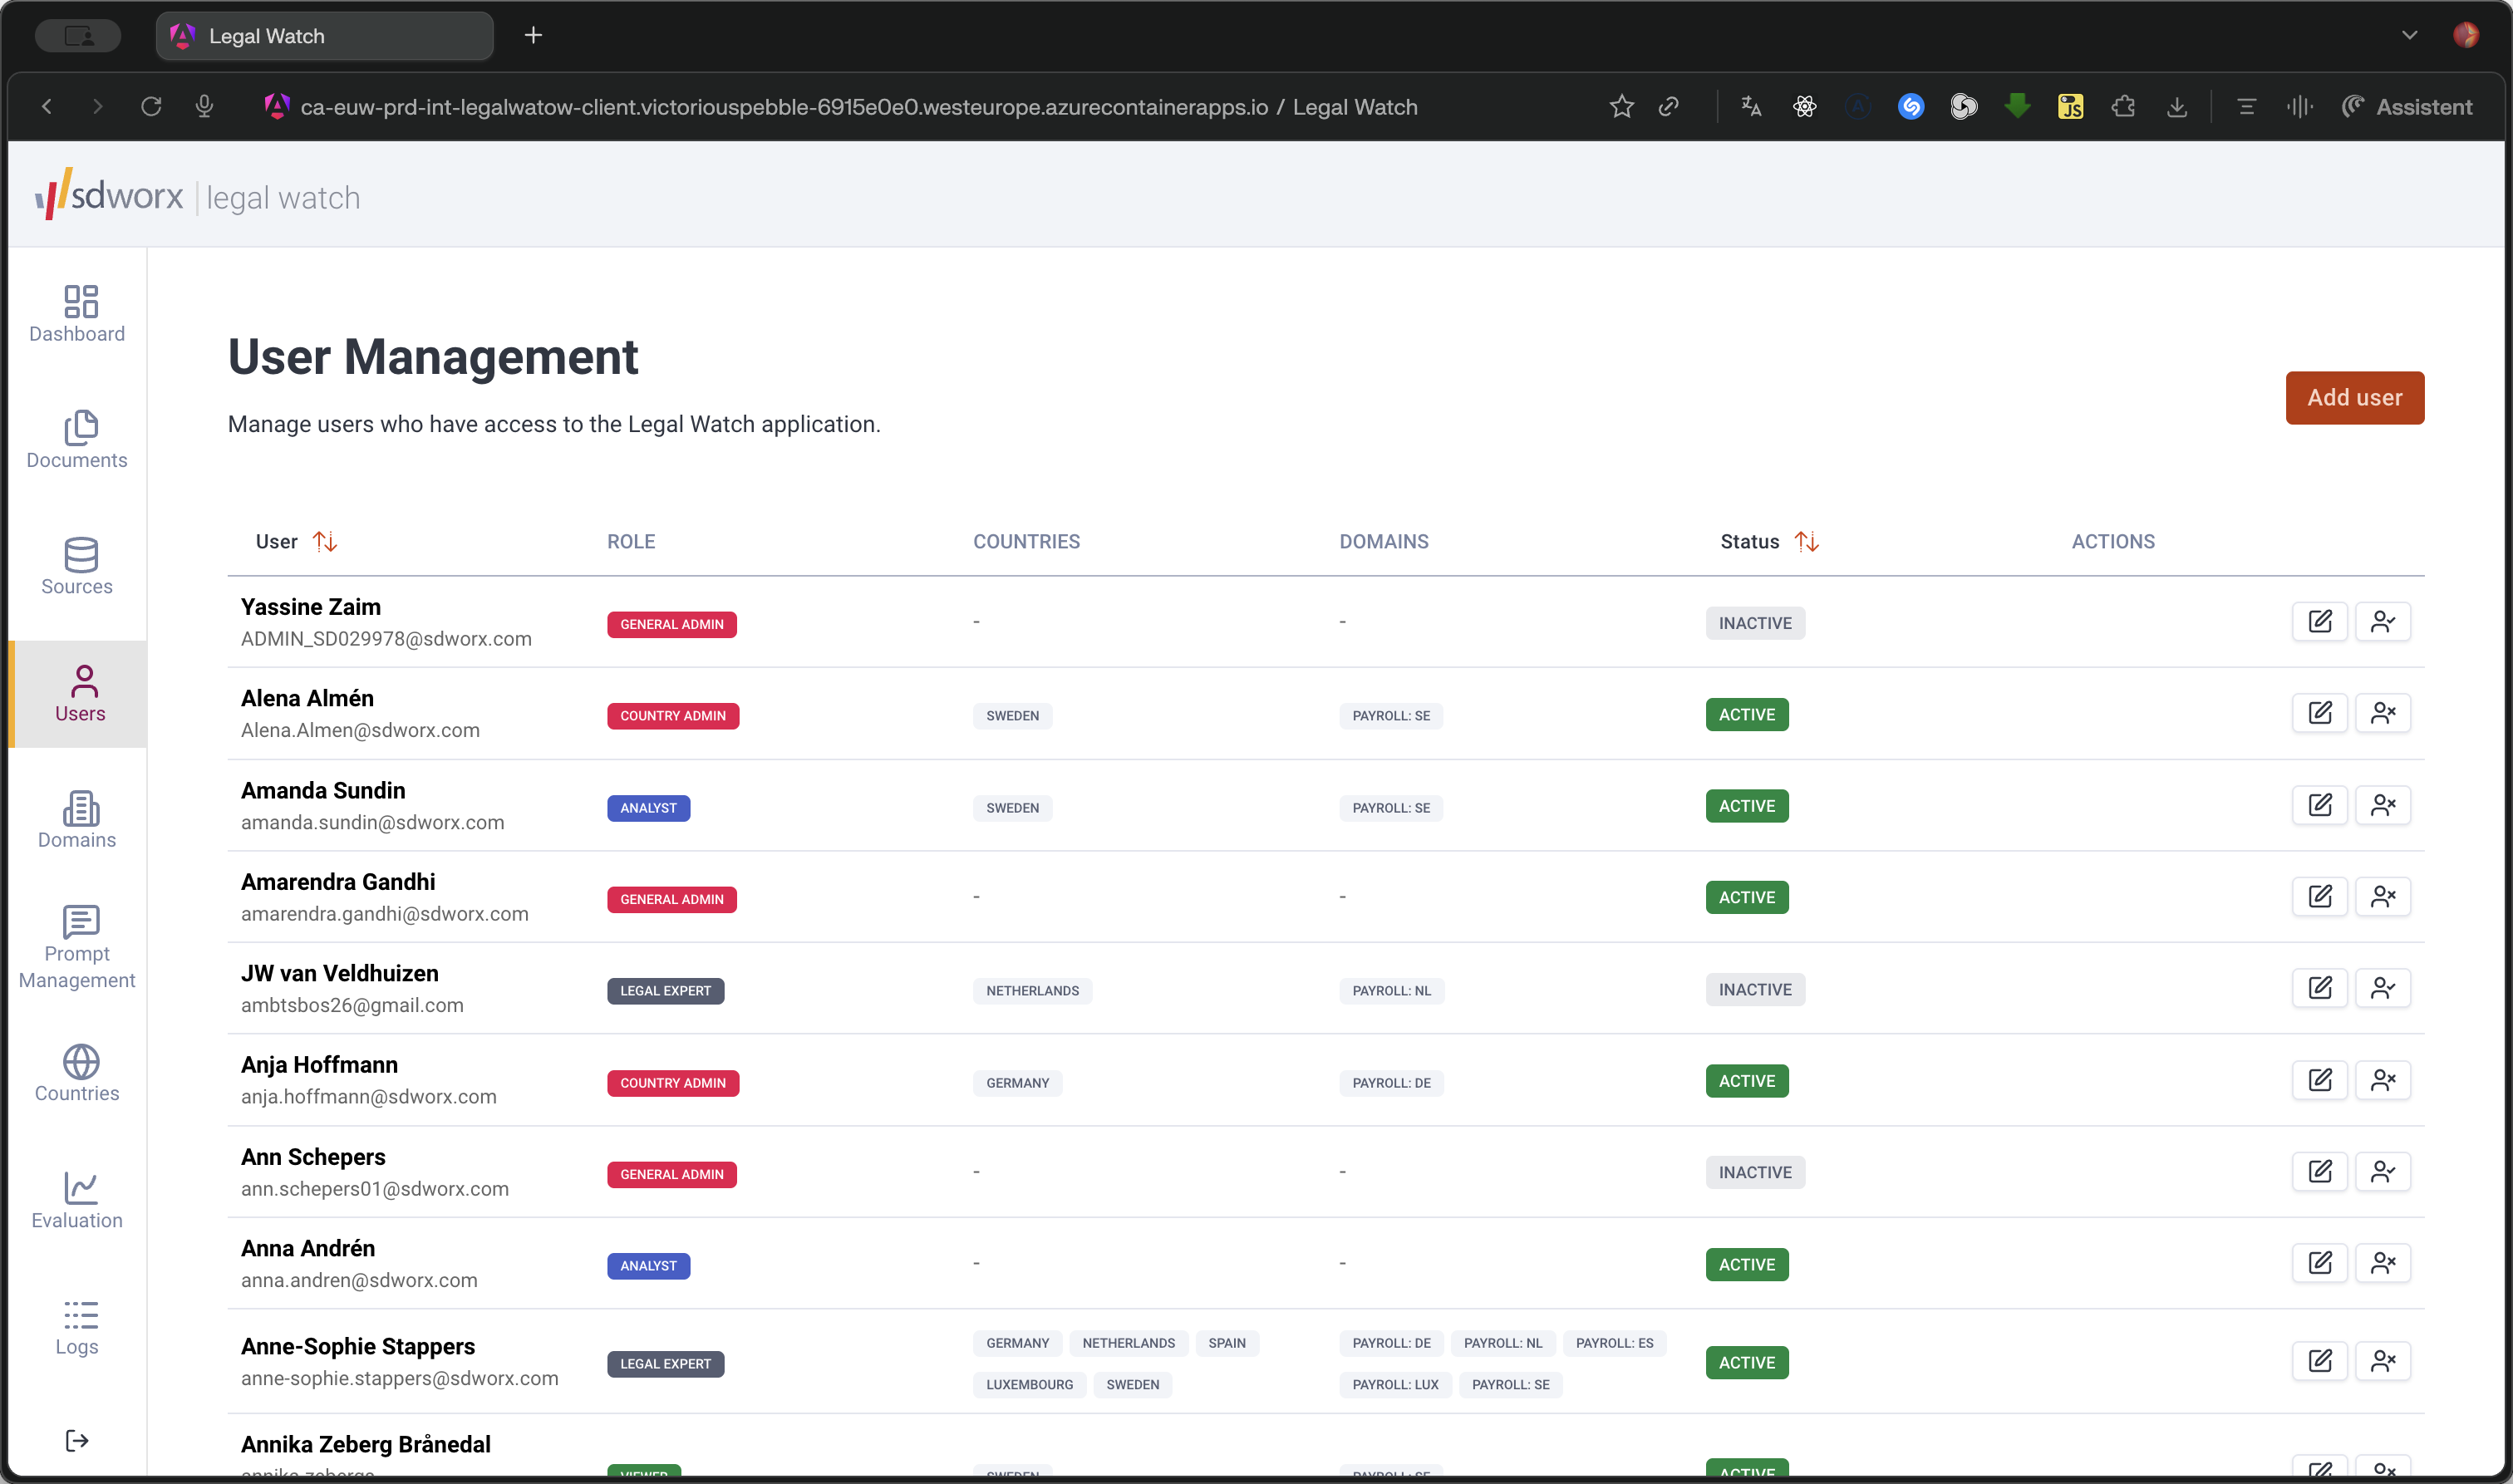2513x1484 pixels.
Task: Edit user JW van Veldhuizen
Action: tap(2320, 988)
